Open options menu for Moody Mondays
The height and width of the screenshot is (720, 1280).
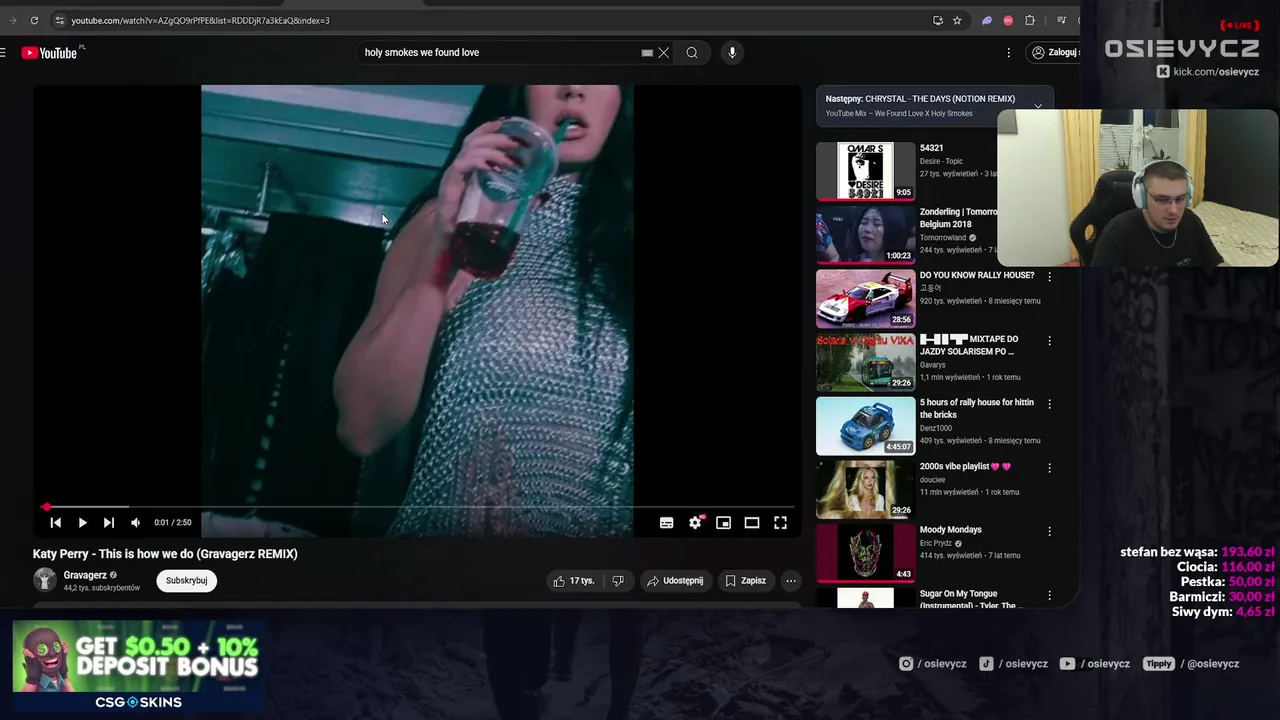tap(1049, 531)
